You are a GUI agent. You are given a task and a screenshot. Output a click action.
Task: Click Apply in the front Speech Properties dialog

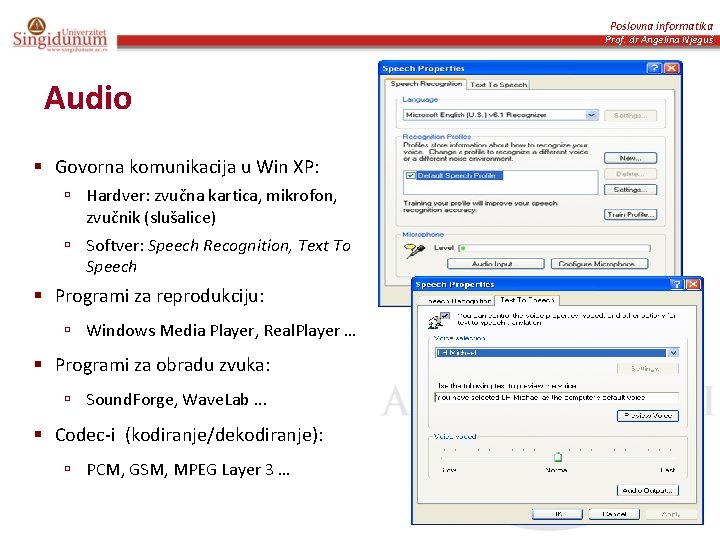[x=671, y=514]
